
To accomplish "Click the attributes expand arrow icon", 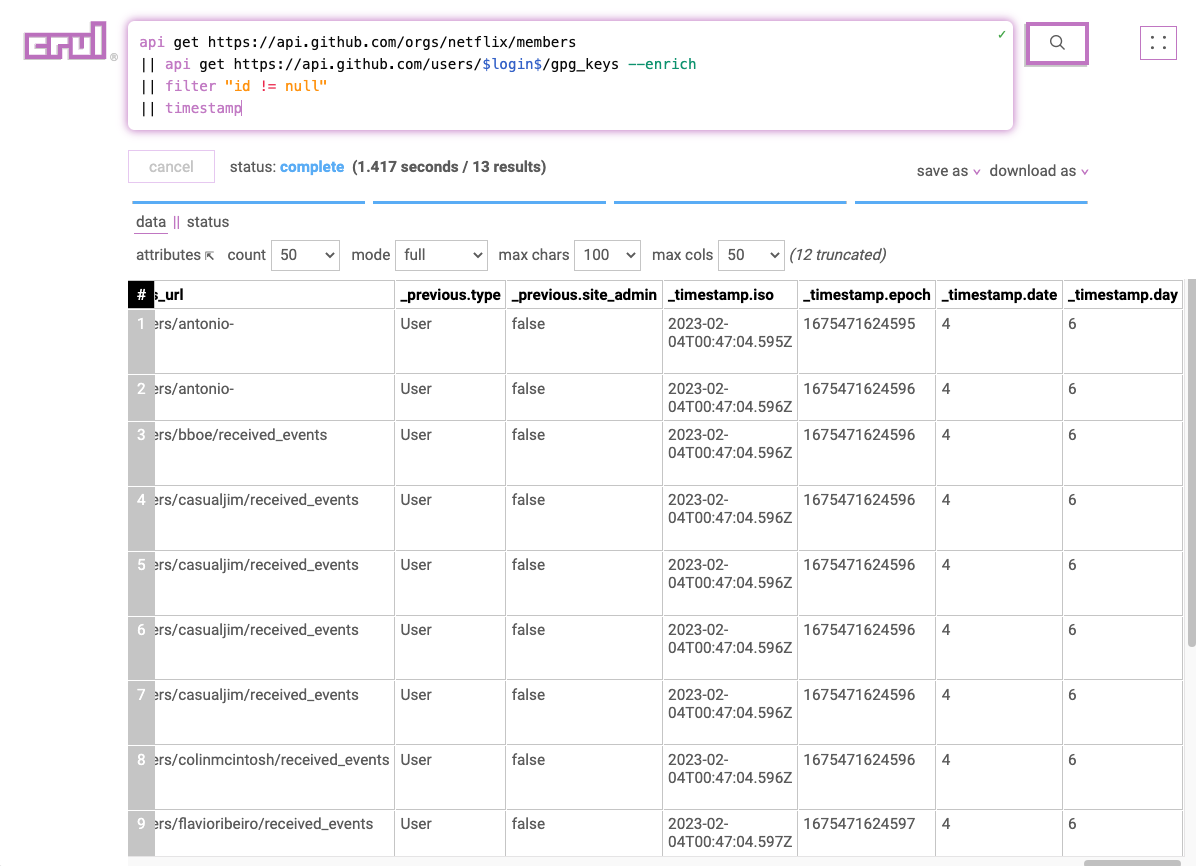I will click(210, 256).
